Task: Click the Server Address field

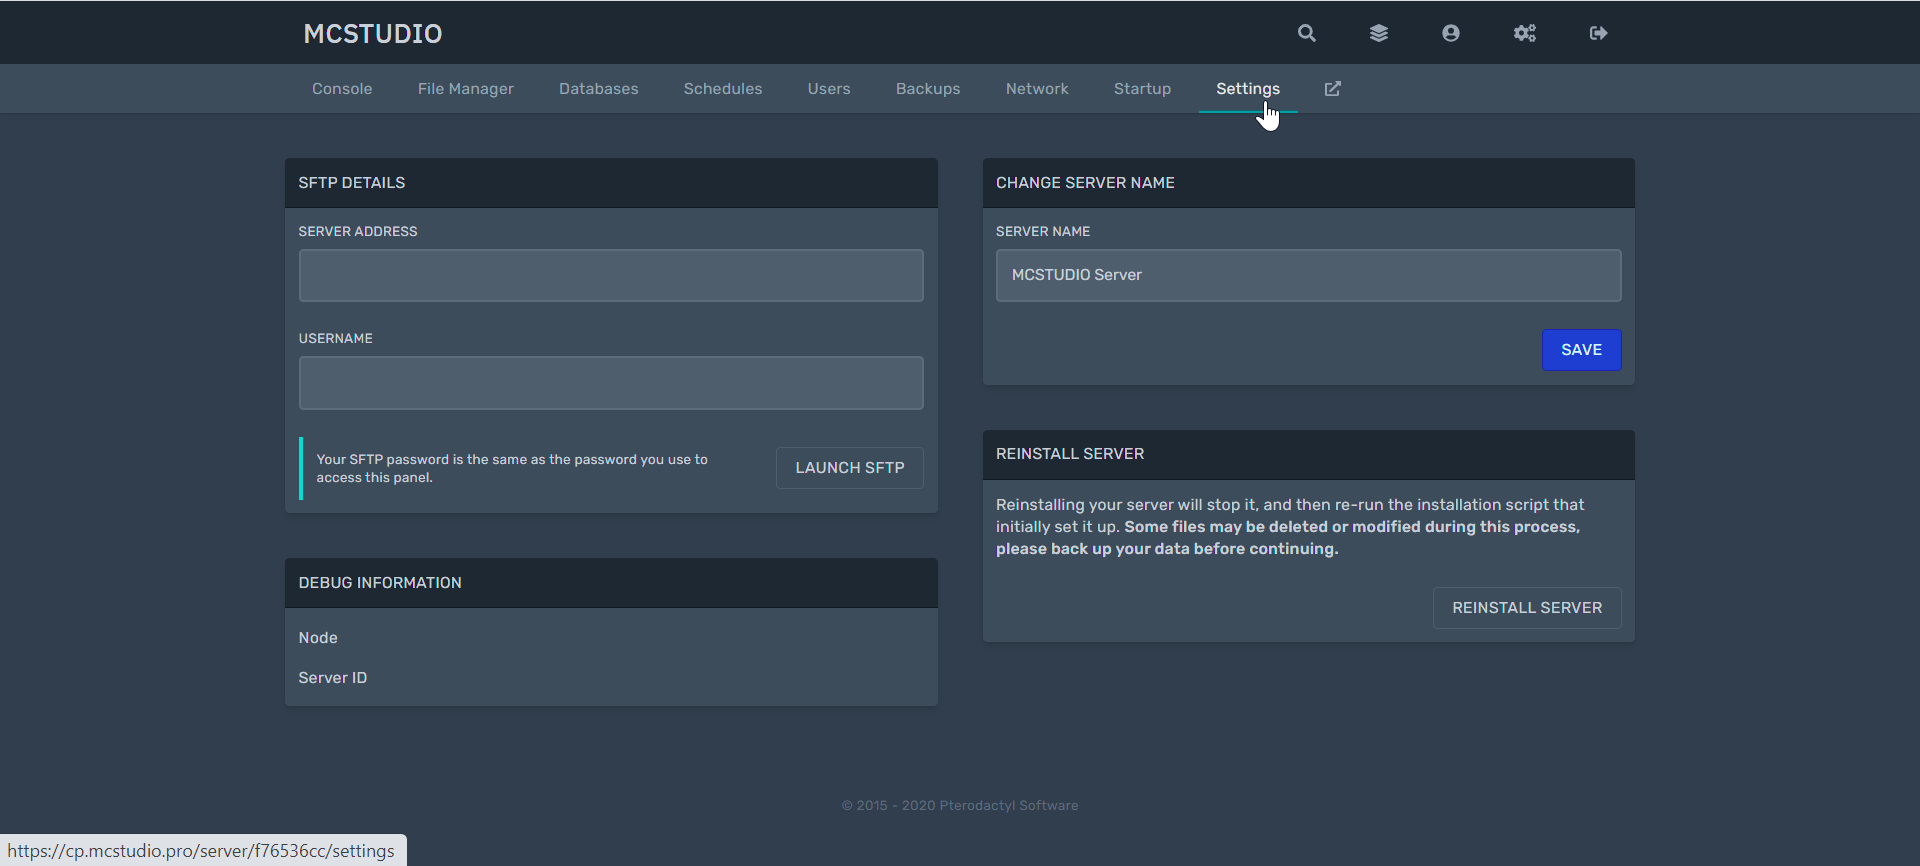Action: 611,275
